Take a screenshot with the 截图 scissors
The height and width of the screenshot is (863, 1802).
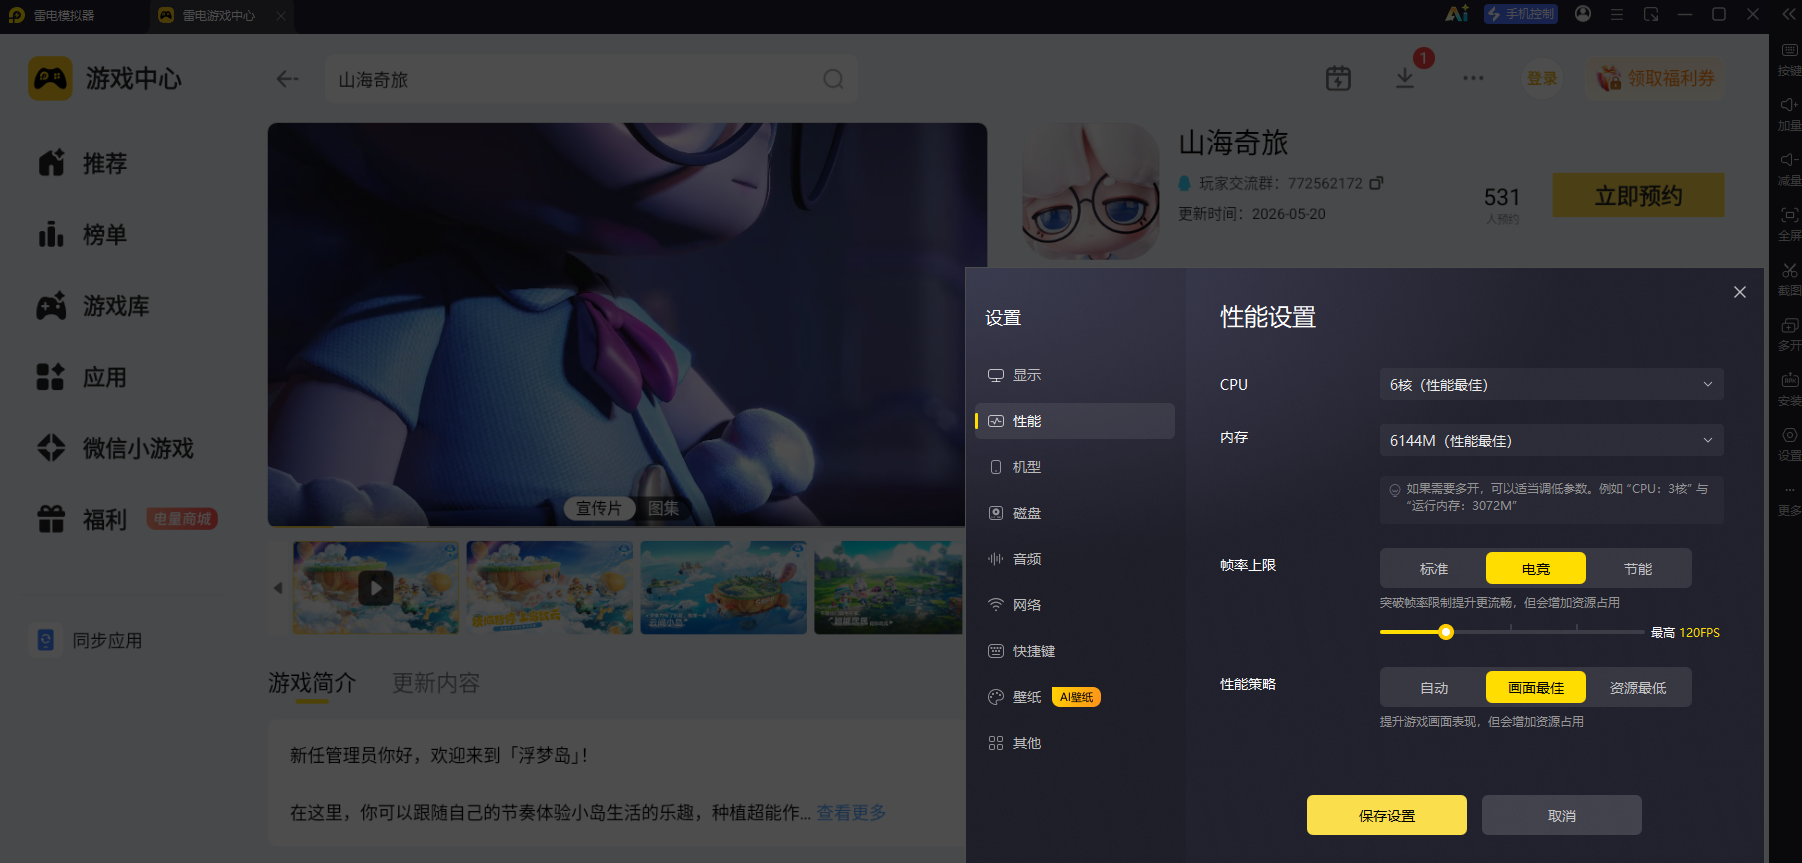[x=1789, y=279]
